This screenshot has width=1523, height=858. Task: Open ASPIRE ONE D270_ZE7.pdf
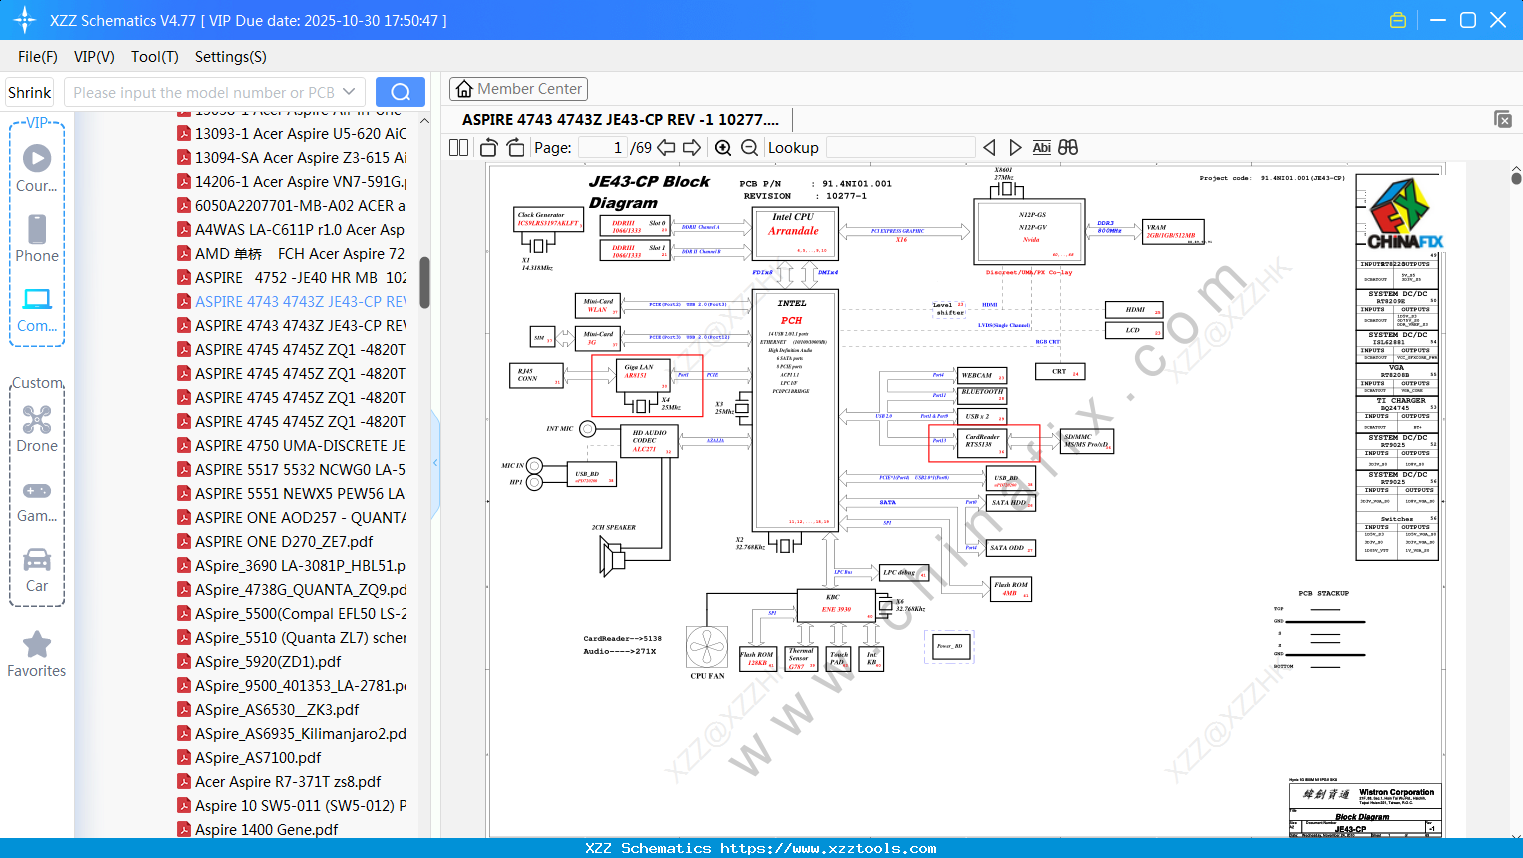(275, 541)
